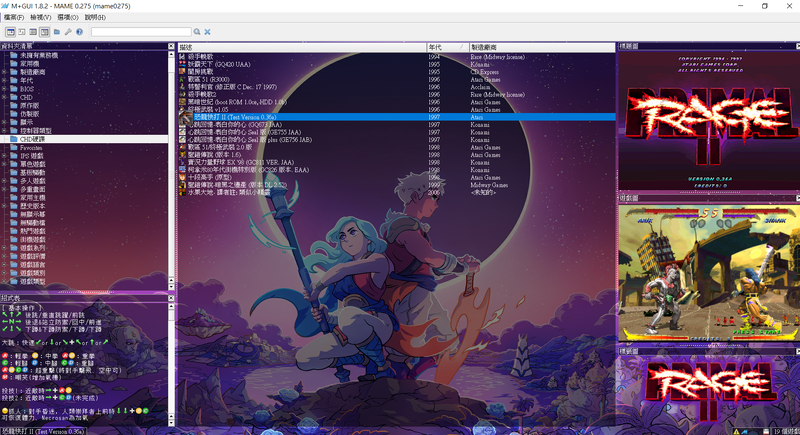
Task: Sort by the 描述 column header
Action: (302, 47)
